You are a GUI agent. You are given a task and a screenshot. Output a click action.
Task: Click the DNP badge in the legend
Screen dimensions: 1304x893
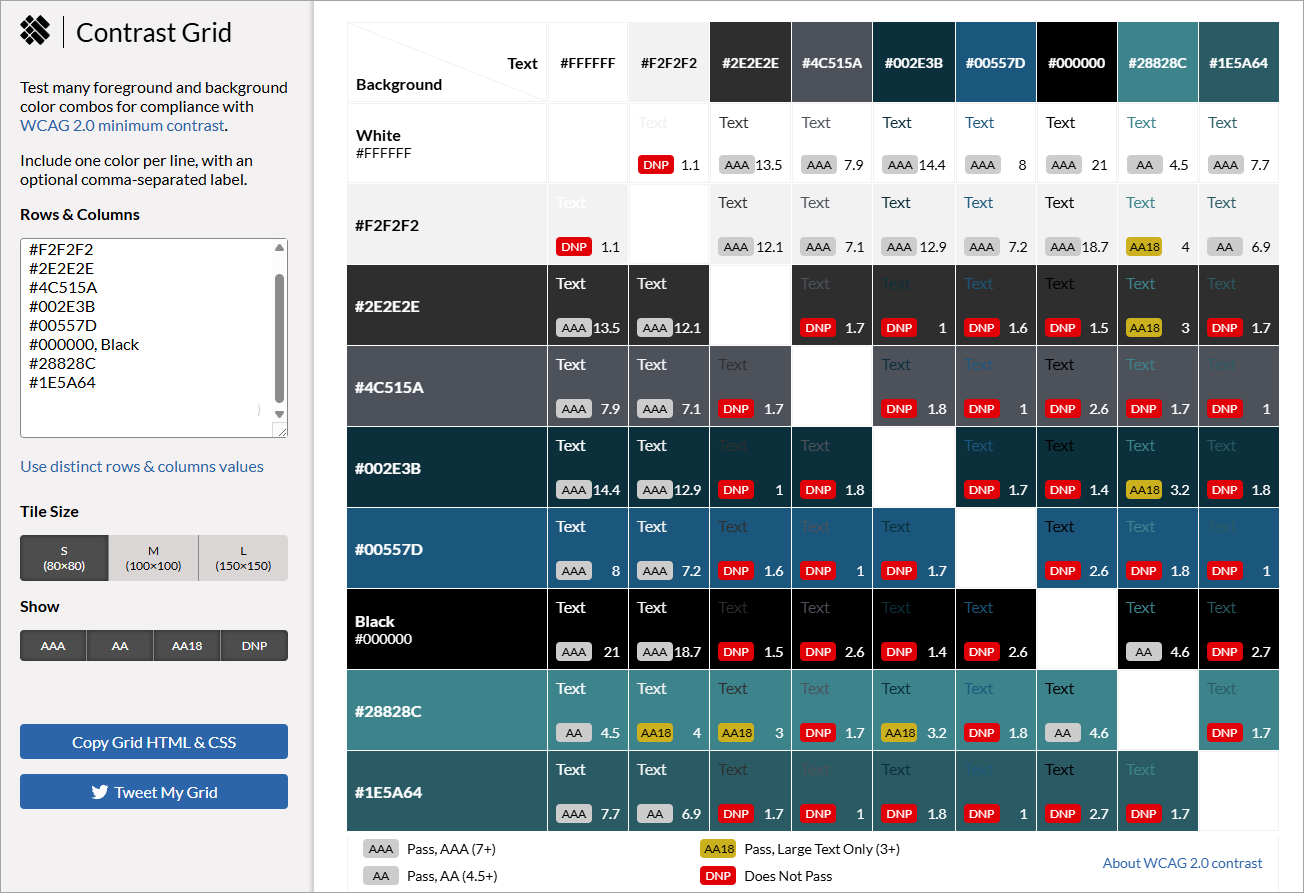pyautogui.click(x=718, y=876)
